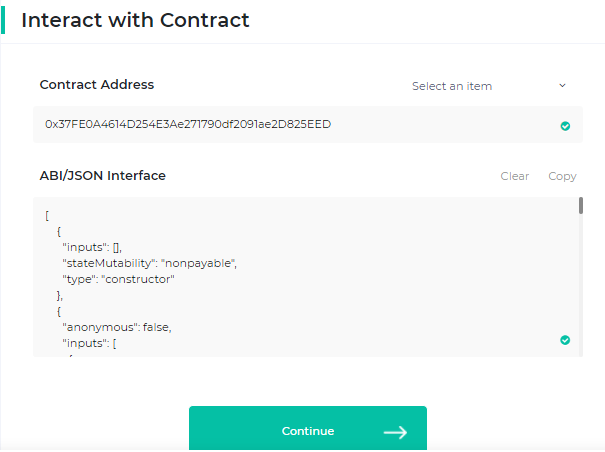Click the green checkmark in ABI interface box
This screenshot has width=605, height=452.
[565, 340]
